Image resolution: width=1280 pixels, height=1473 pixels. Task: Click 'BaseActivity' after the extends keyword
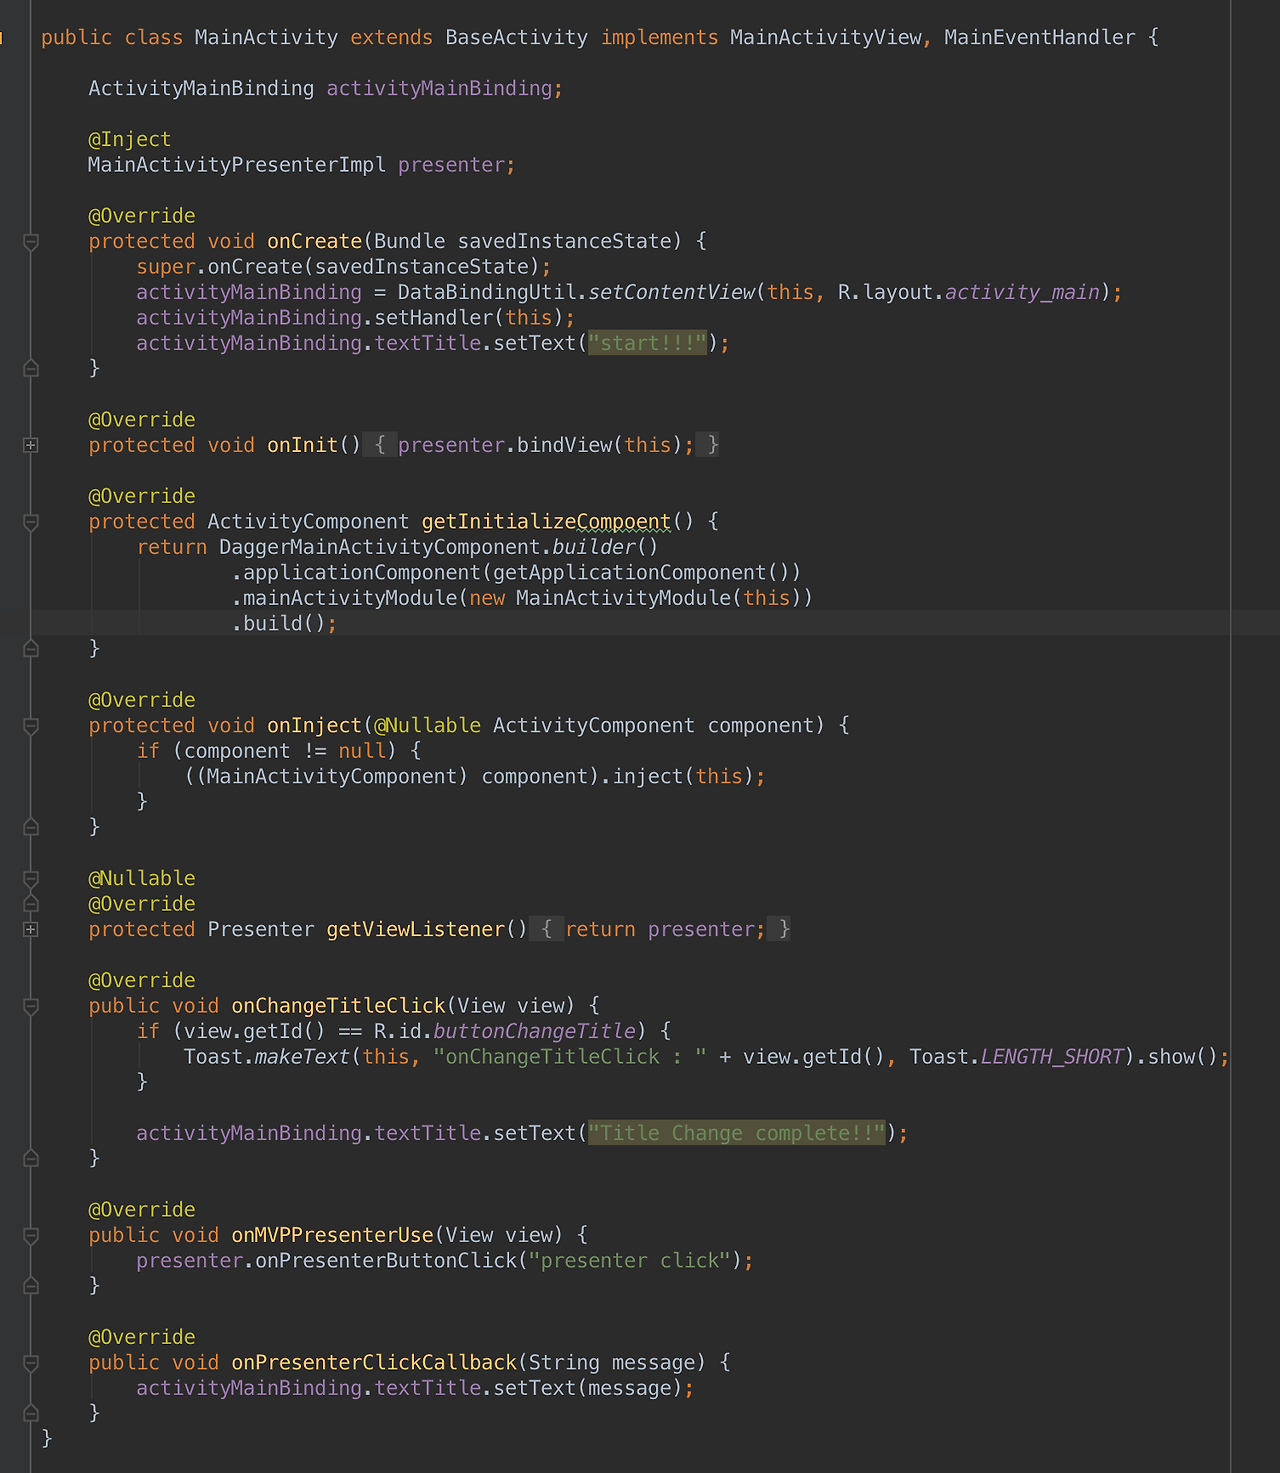pyautogui.click(x=516, y=37)
